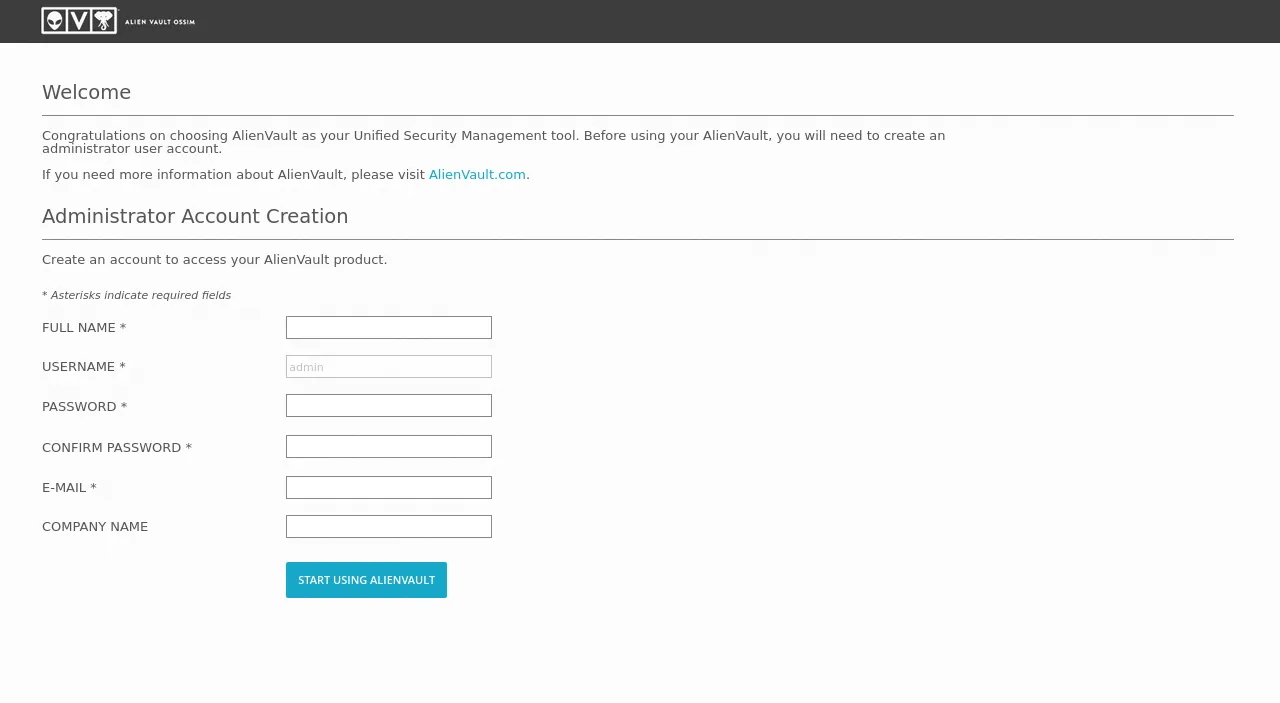
Task: Focus the Full Name input field
Action: coord(388,328)
